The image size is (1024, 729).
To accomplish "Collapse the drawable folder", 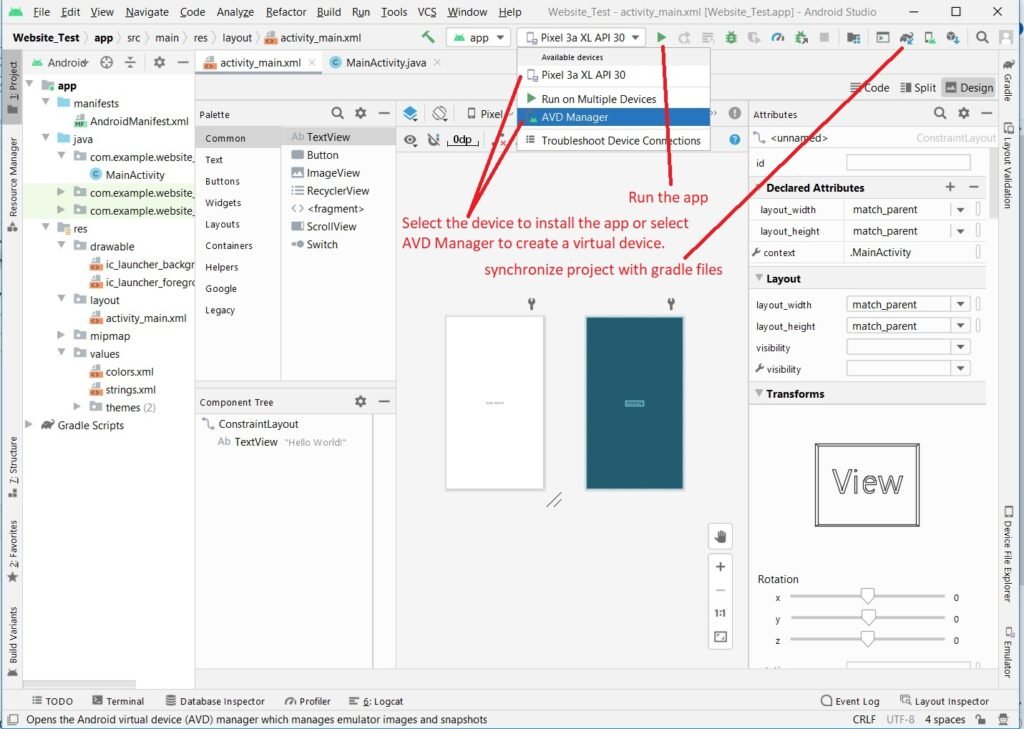I will click(61, 246).
